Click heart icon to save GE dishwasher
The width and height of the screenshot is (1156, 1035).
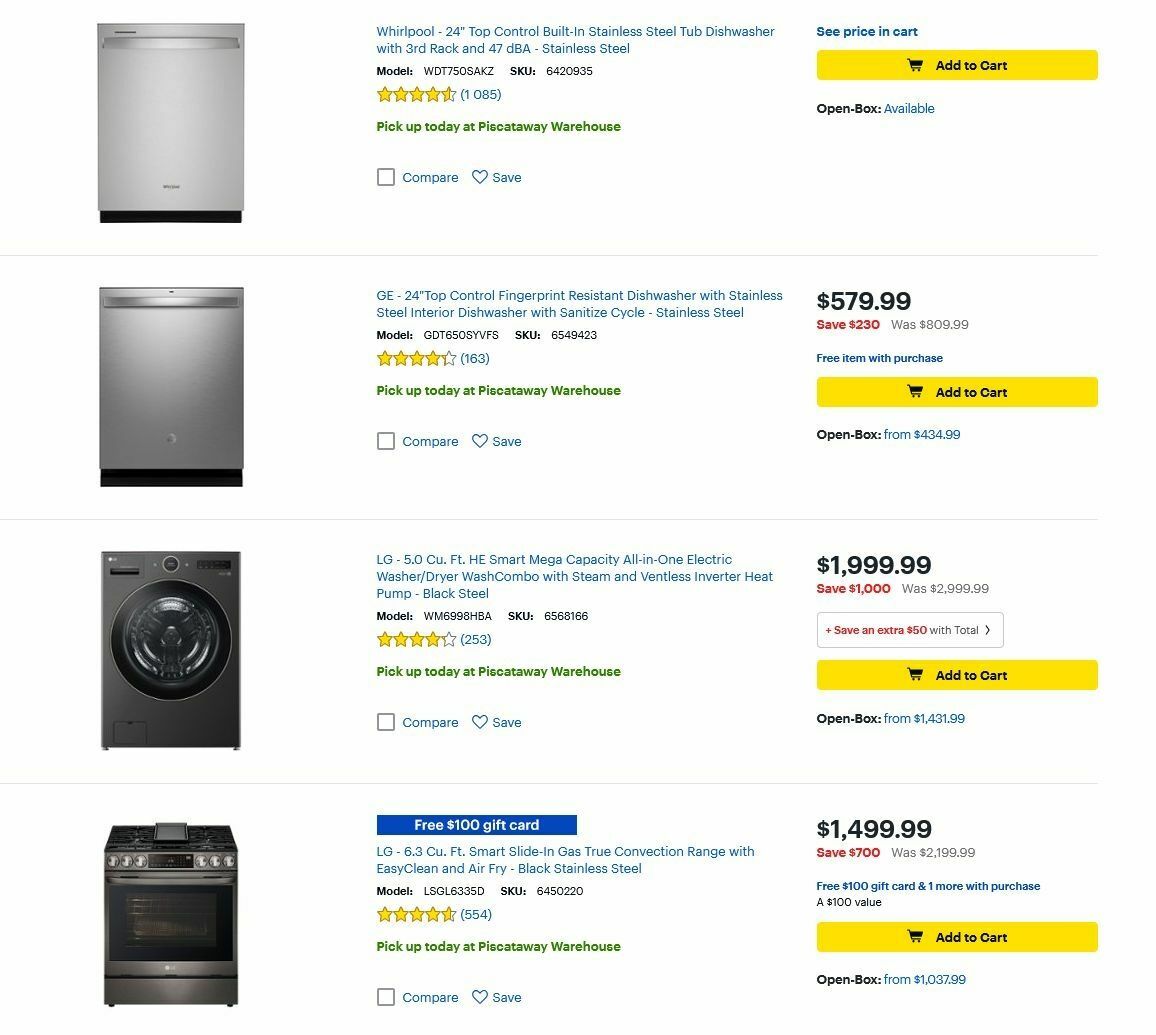point(481,441)
